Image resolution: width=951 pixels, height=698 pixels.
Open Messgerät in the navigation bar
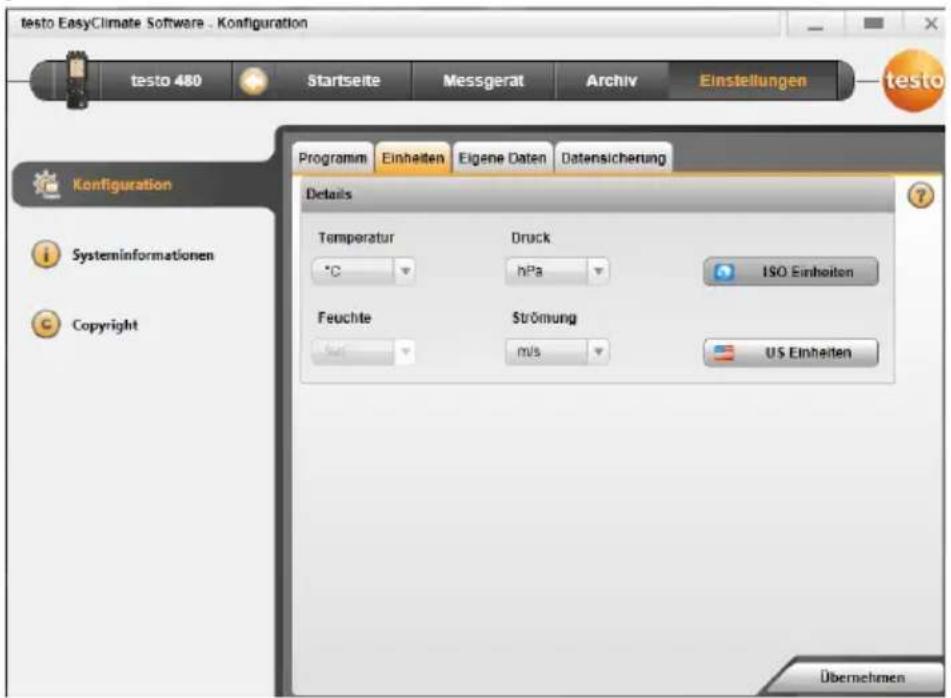point(483,81)
